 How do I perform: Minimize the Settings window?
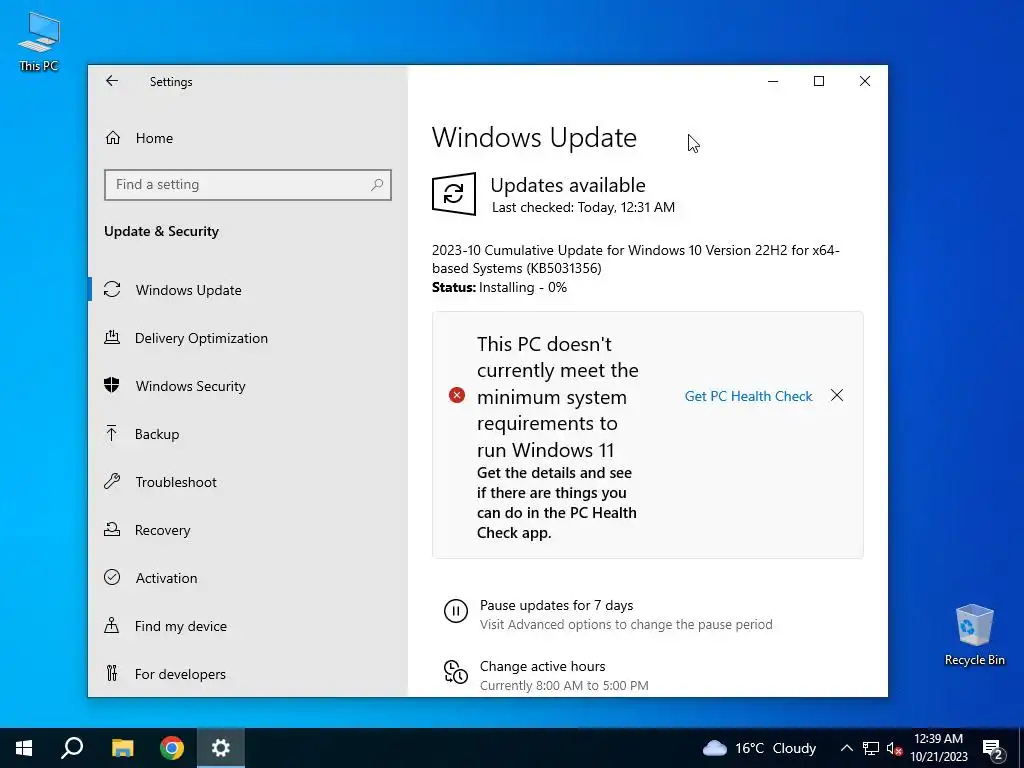(773, 81)
